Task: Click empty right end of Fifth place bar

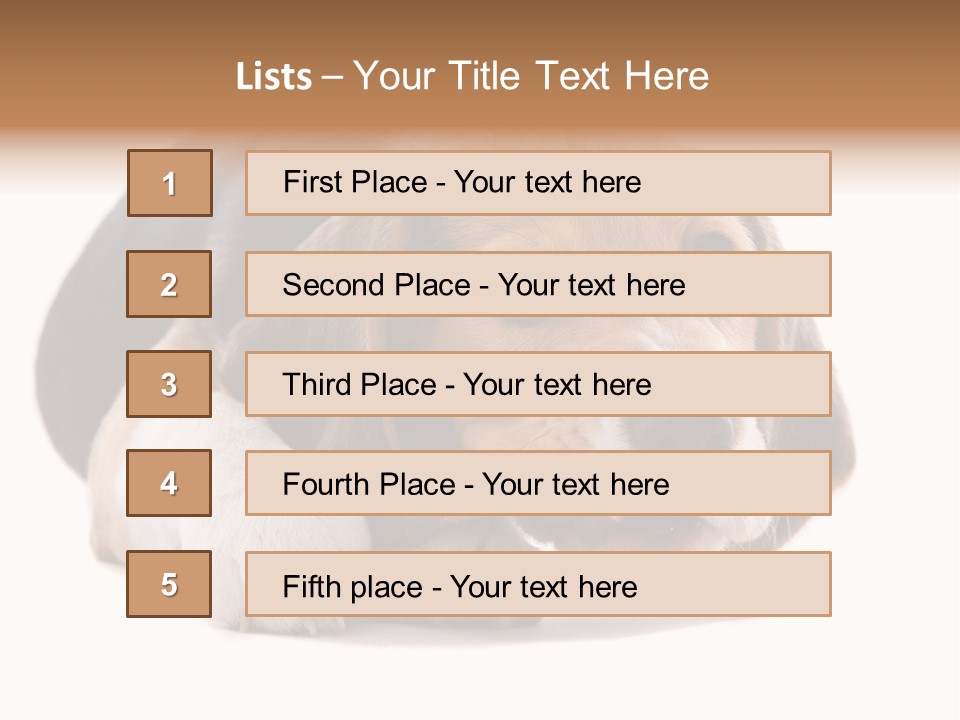Action: [x=736, y=584]
